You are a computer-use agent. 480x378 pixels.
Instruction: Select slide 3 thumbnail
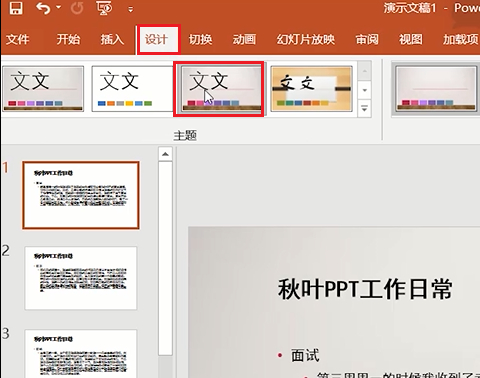click(x=81, y=353)
